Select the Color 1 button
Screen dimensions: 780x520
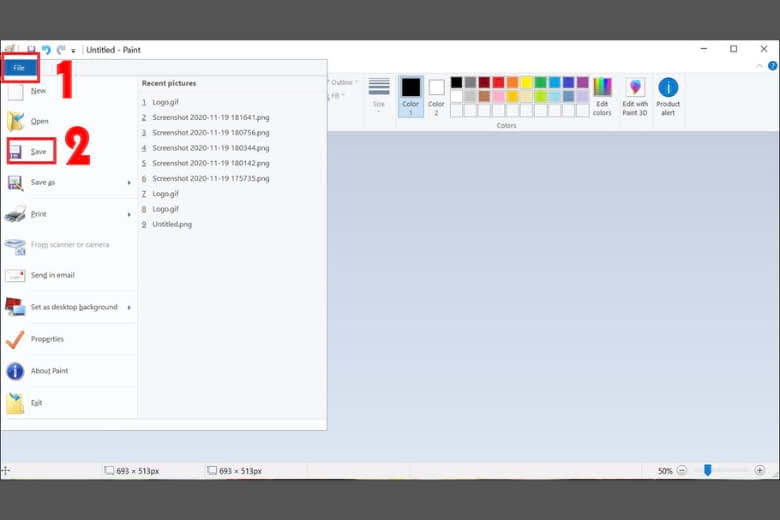pyautogui.click(x=411, y=97)
